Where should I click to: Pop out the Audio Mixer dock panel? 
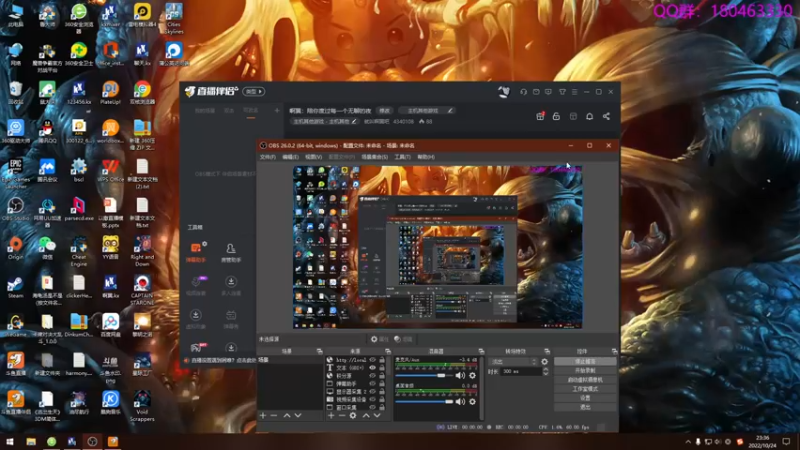481,352
